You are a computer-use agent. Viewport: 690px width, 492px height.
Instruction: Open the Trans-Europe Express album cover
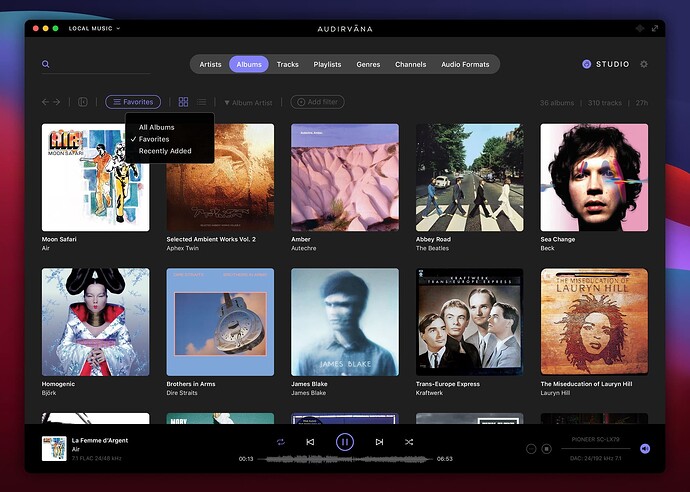470,322
